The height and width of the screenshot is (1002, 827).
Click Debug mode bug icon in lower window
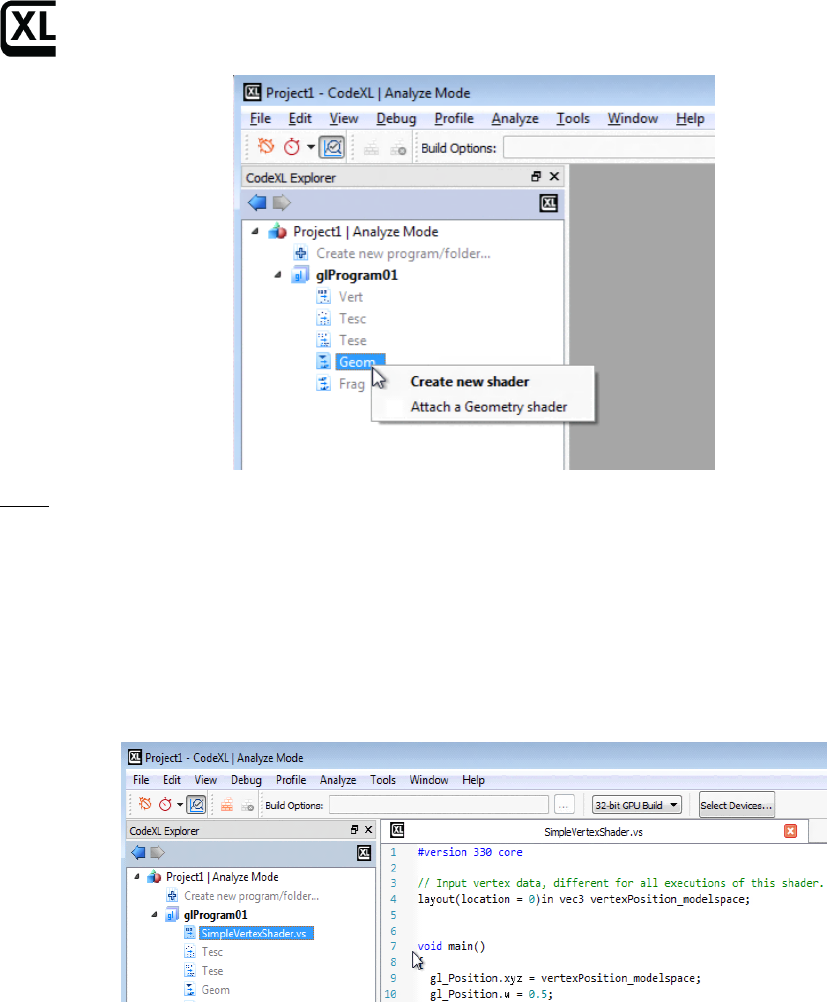tap(145, 805)
